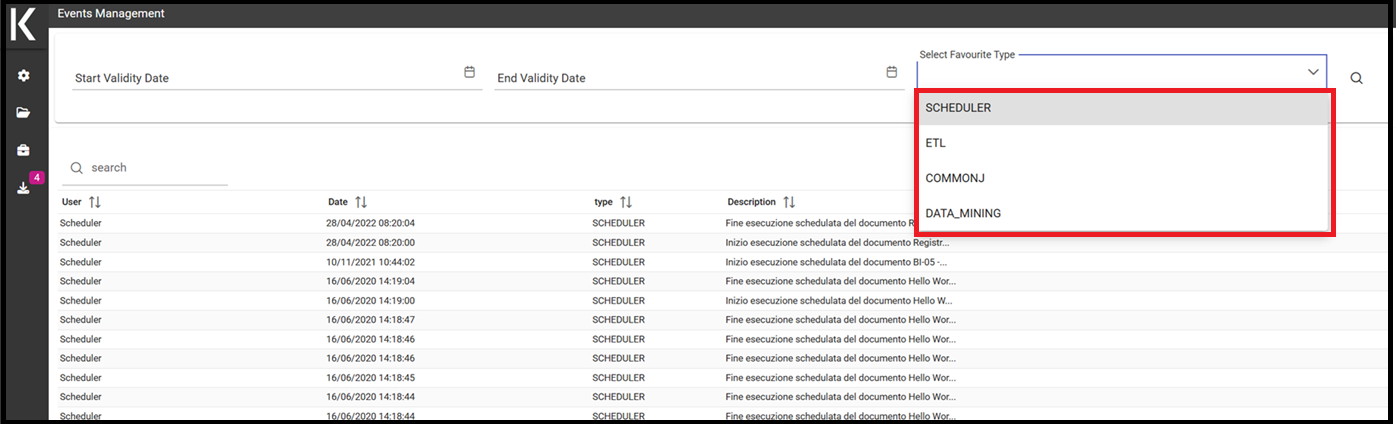Click the search magnifier icon at top right
The image size is (1396, 424).
[x=1357, y=78]
